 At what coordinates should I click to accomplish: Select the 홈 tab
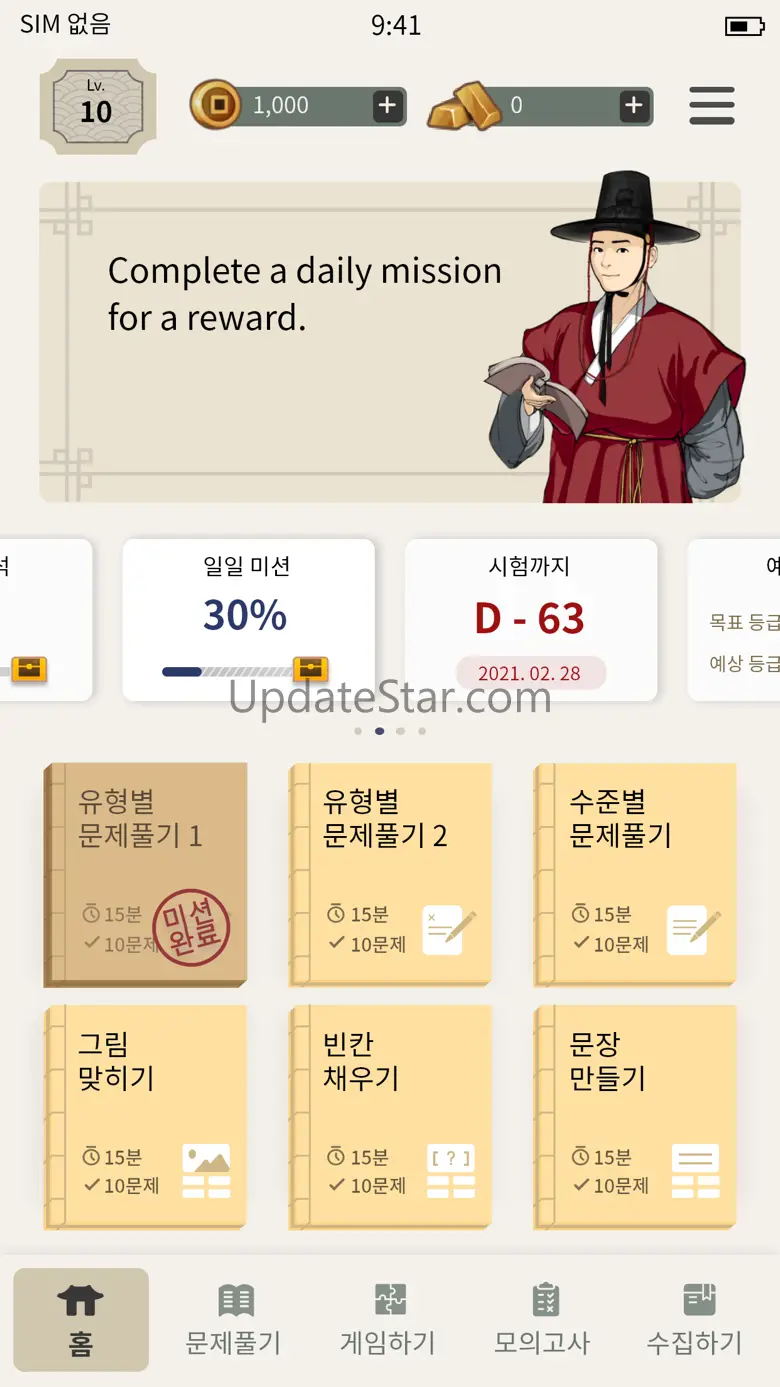click(81, 1320)
